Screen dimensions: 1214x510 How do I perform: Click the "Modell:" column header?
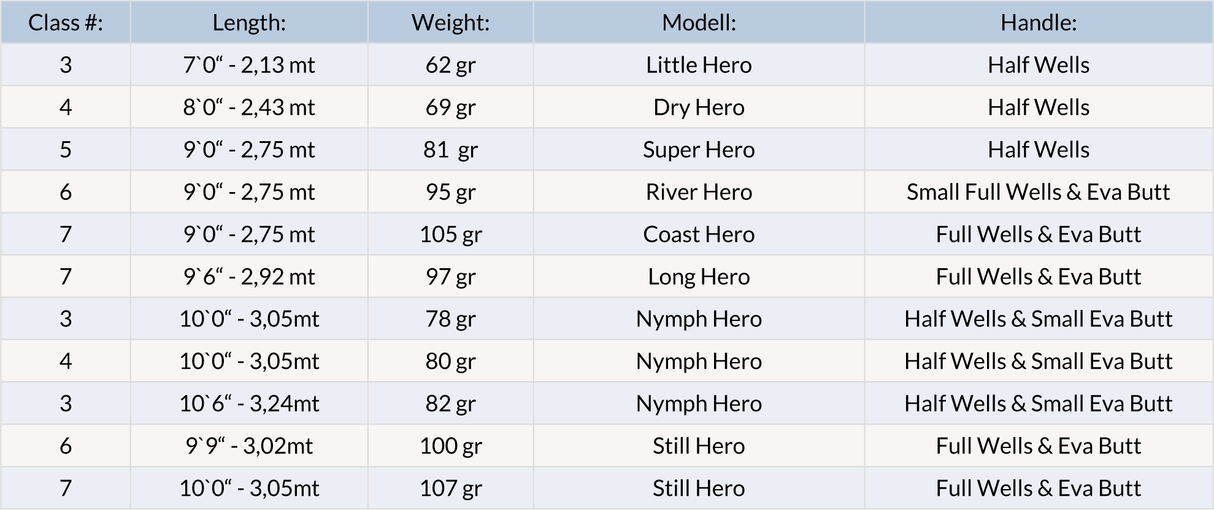coord(698,22)
